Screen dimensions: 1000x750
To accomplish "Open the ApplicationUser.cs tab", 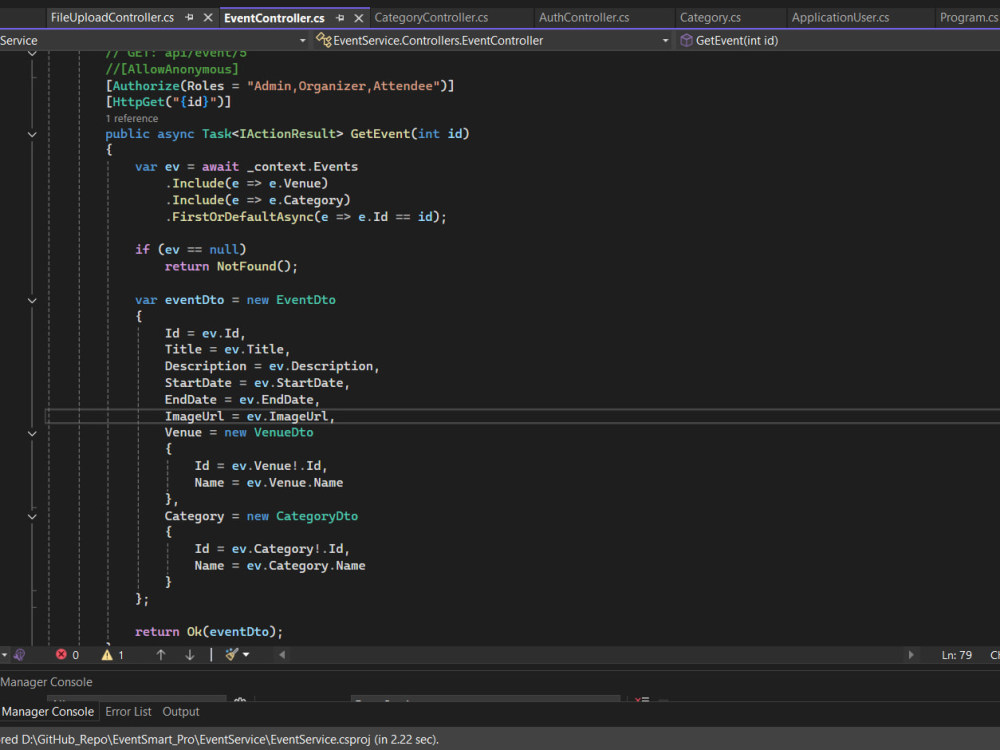I will click(840, 18).
